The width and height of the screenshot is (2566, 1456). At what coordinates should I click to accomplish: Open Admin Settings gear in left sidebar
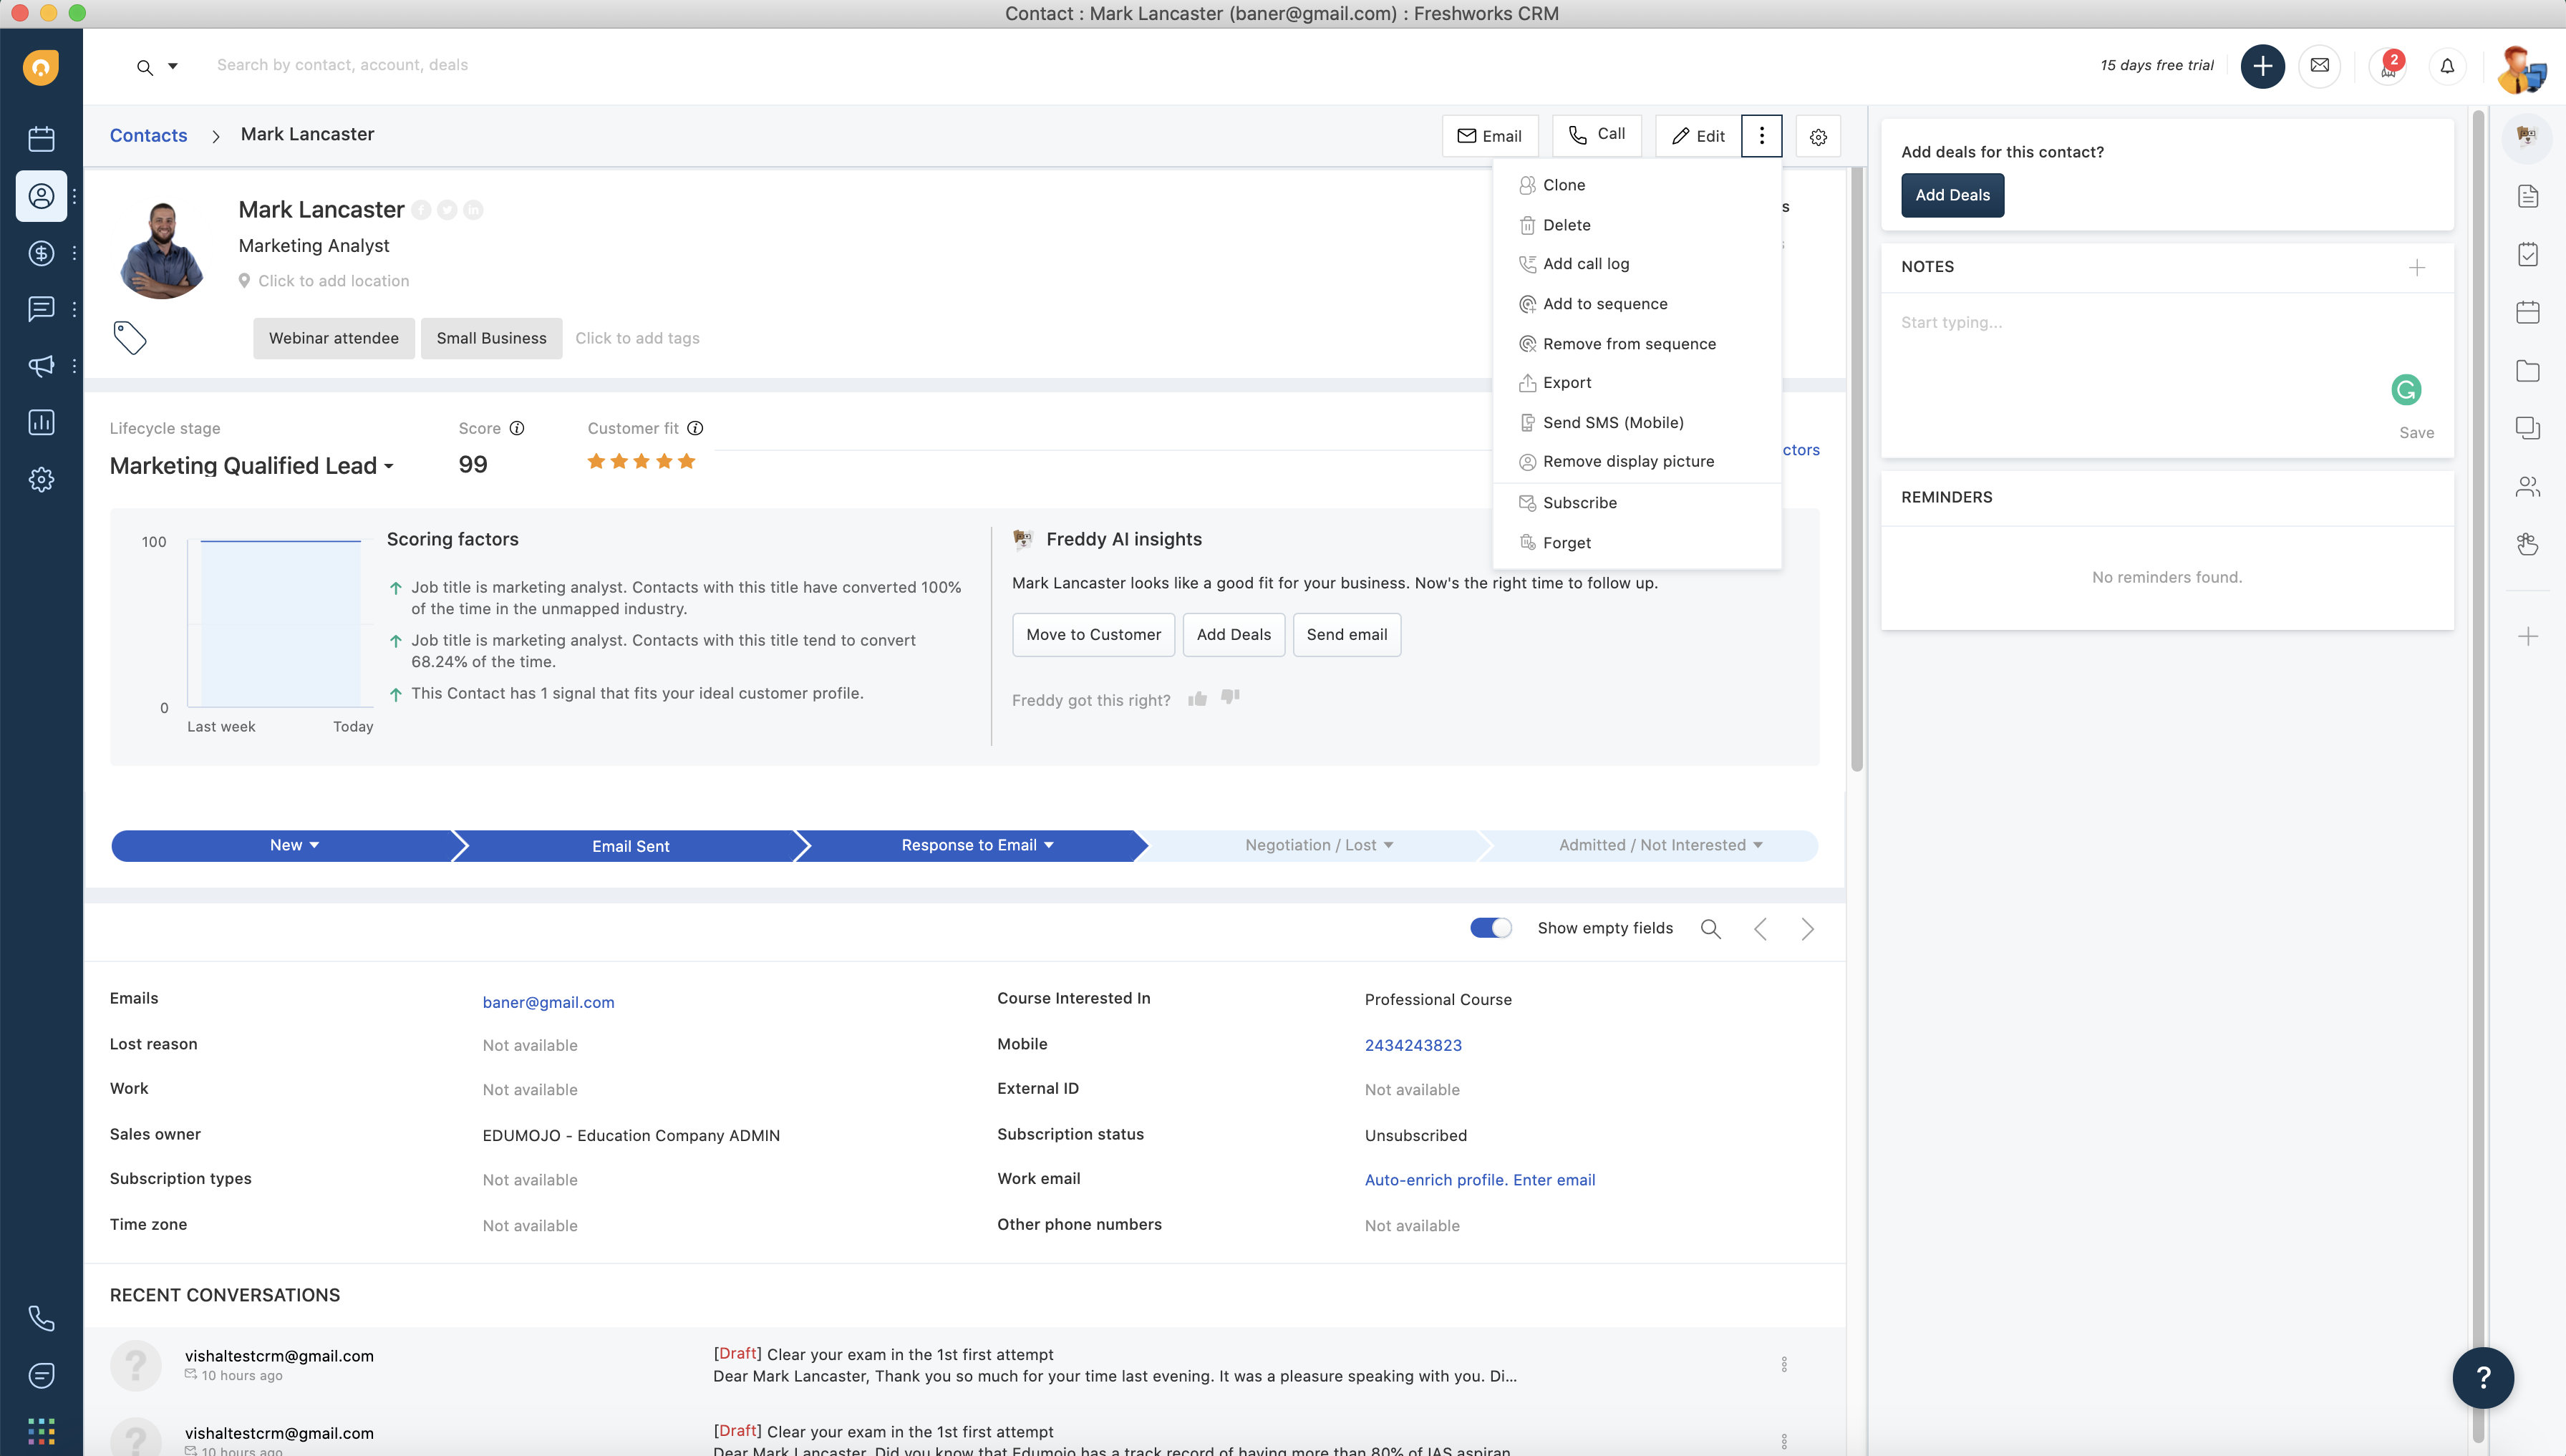[41, 480]
